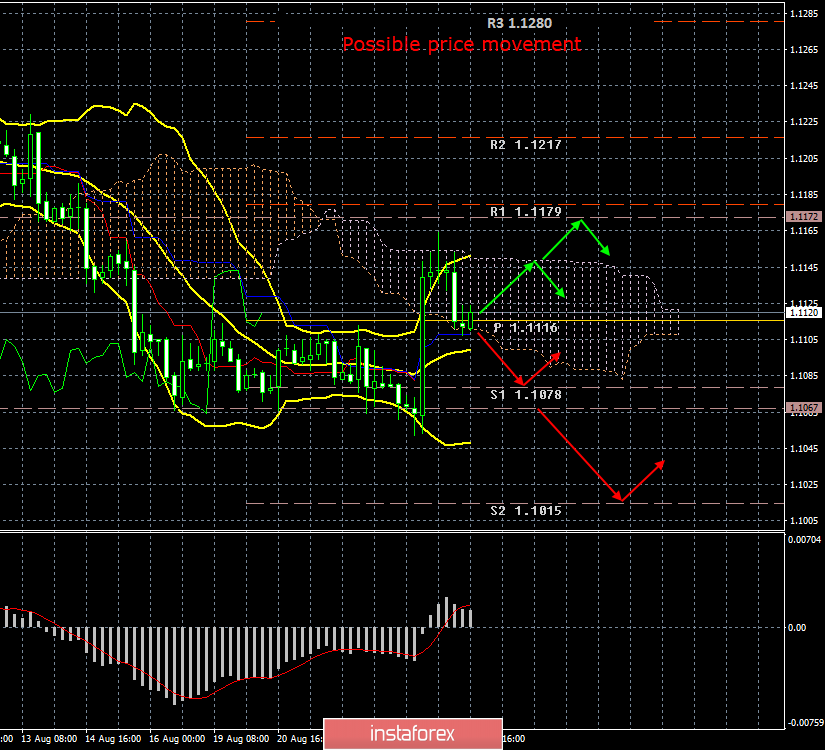Select the highlighted 1.1172 price marker on axis

coord(803,216)
